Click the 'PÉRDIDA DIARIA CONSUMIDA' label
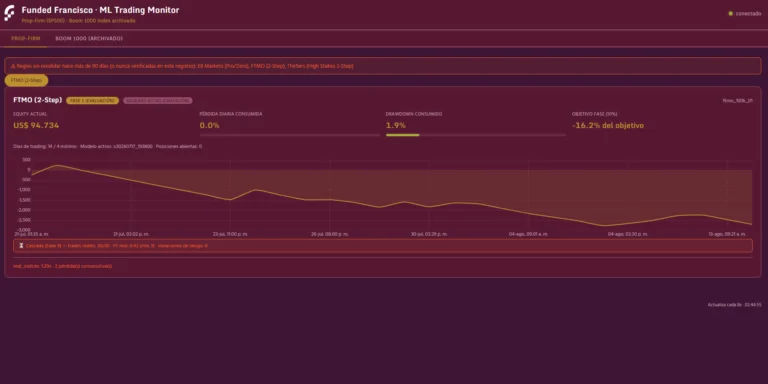The width and height of the screenshot is (768, 384). (x=231, y=114)
